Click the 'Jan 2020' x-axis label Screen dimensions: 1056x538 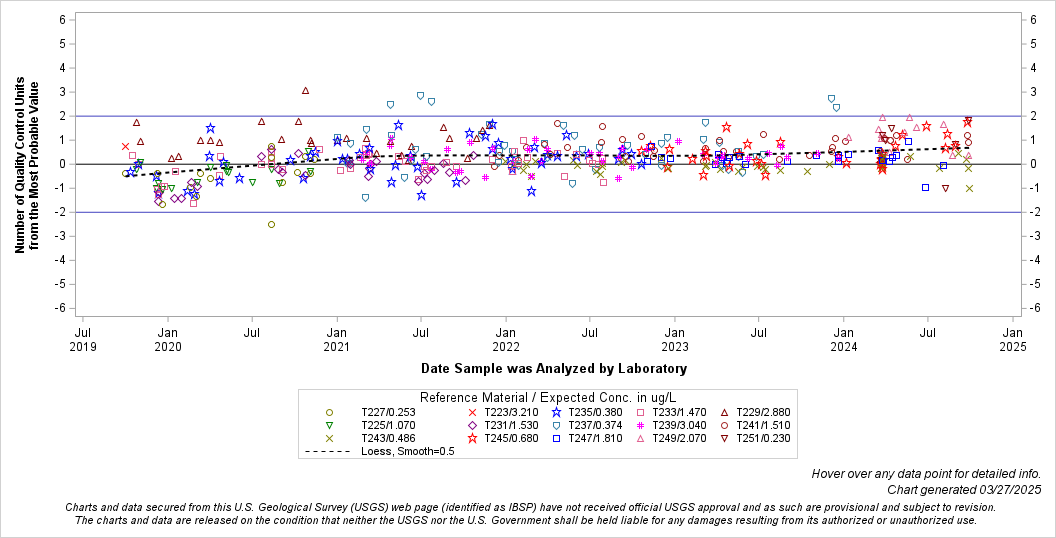168,339
